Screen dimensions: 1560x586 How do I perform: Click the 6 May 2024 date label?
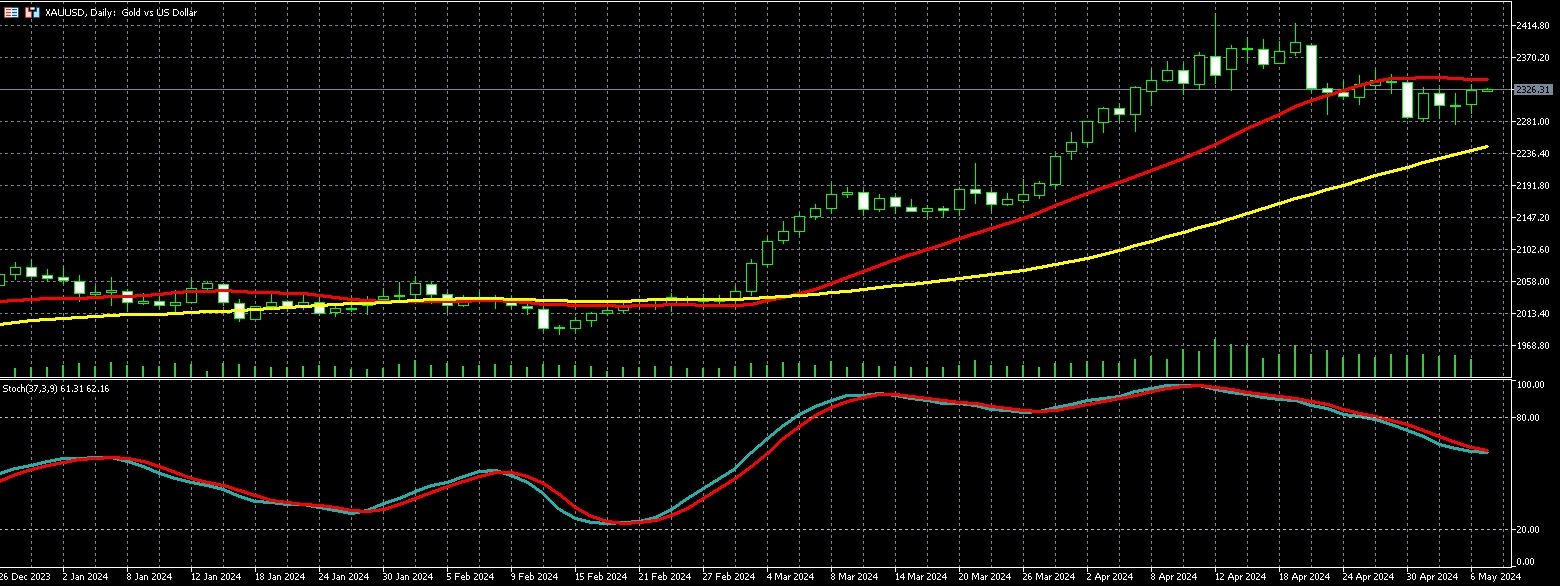pos(1496,577)
